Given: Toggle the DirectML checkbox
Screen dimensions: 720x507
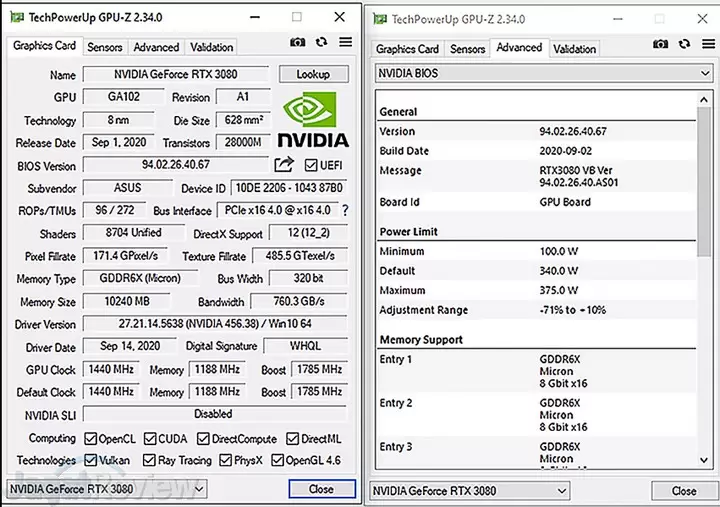Looking at the screenshot, I should click(x=292, y=439).
